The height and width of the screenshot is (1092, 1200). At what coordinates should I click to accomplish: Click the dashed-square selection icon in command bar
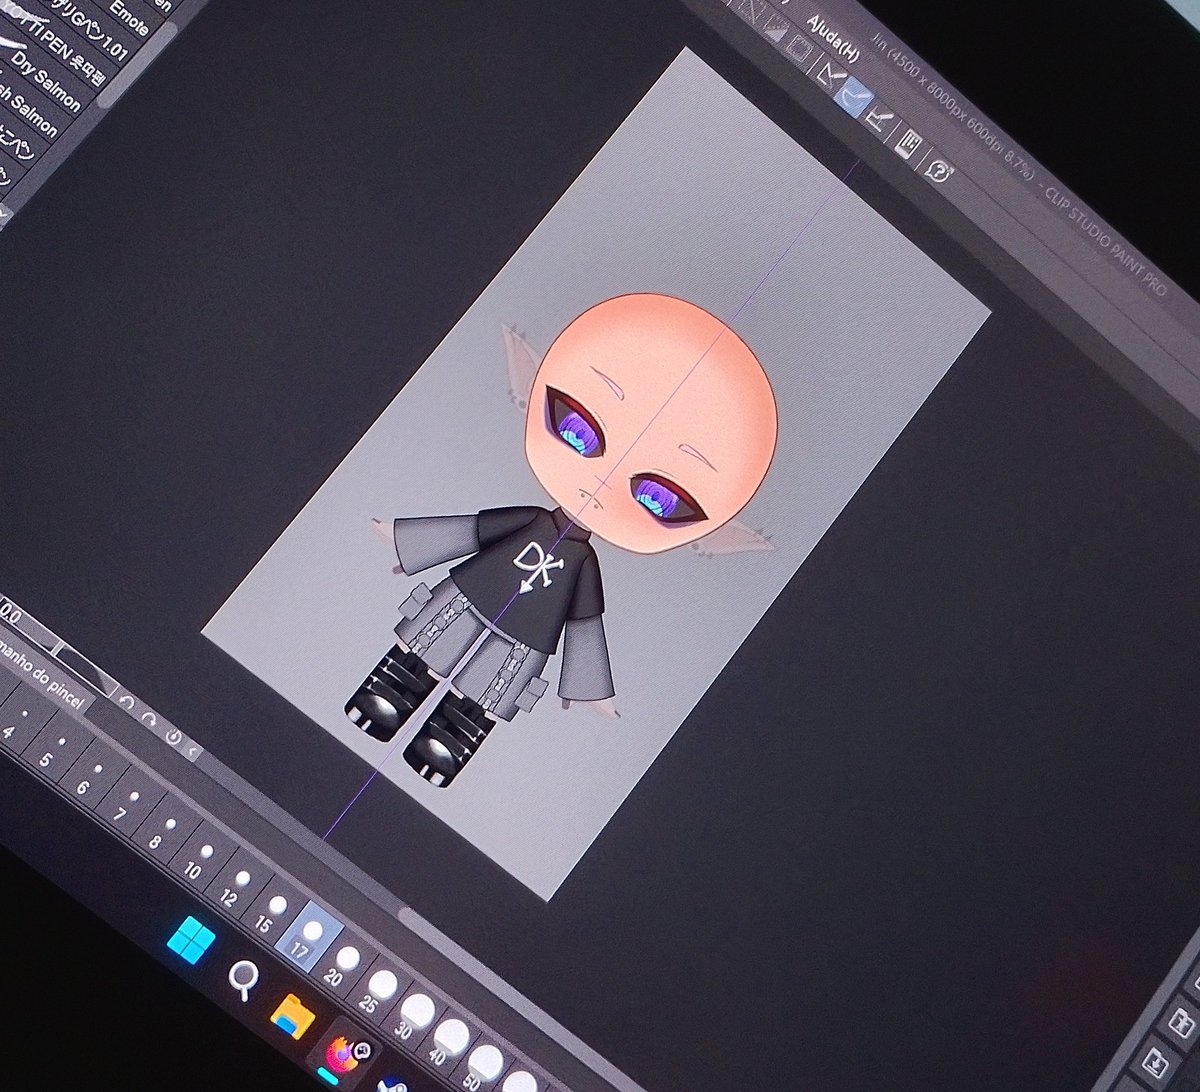(800, 47)
